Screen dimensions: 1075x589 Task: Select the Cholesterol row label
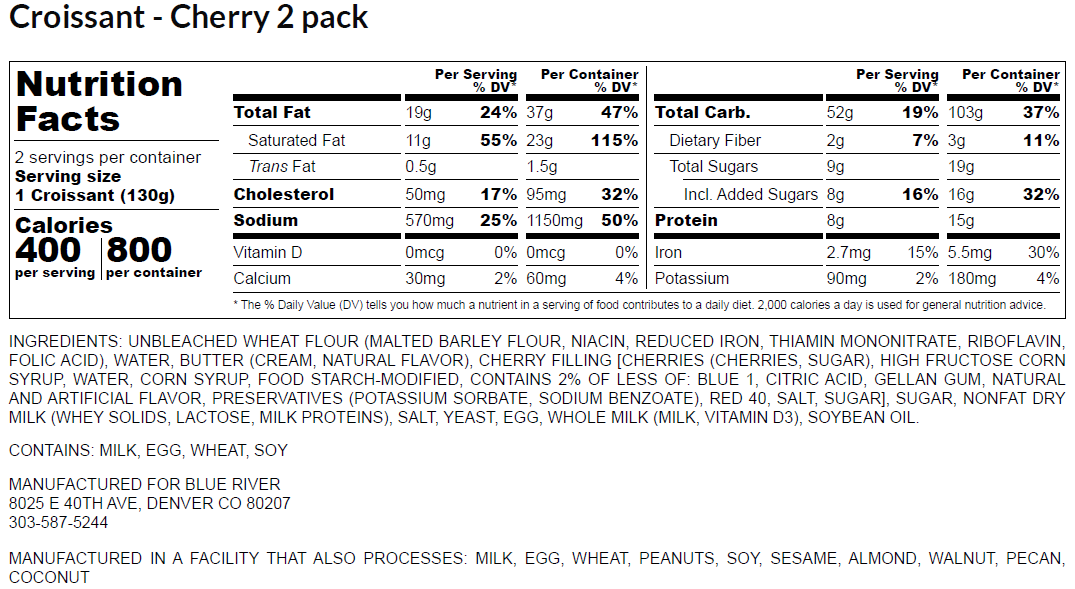coord(284,194)
